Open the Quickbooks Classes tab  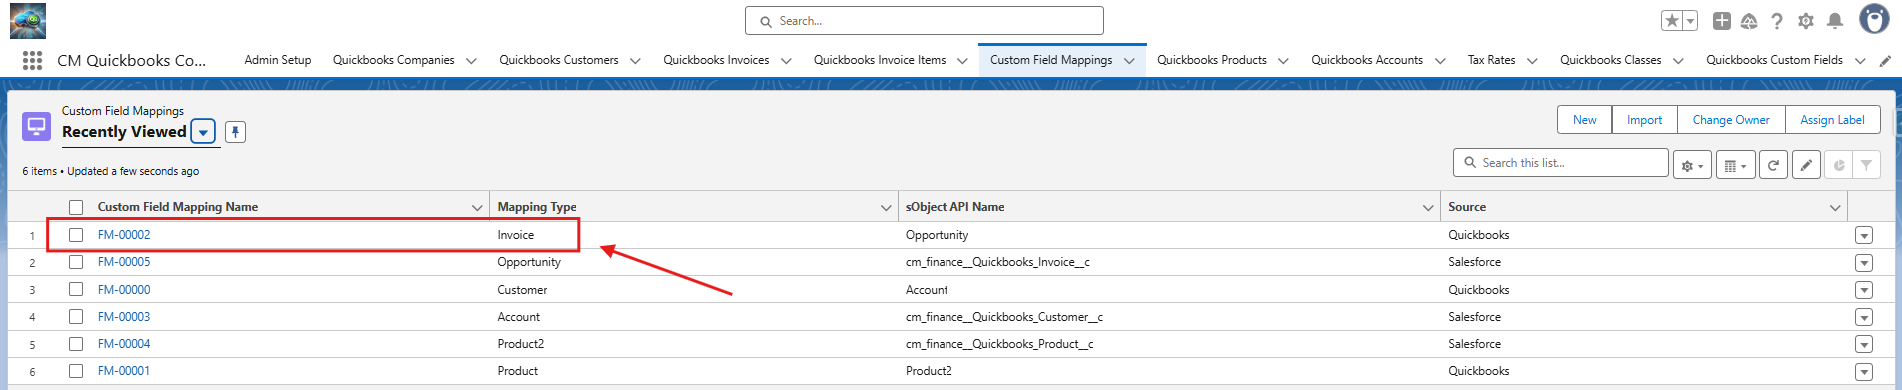click(x=1610, y=60)
